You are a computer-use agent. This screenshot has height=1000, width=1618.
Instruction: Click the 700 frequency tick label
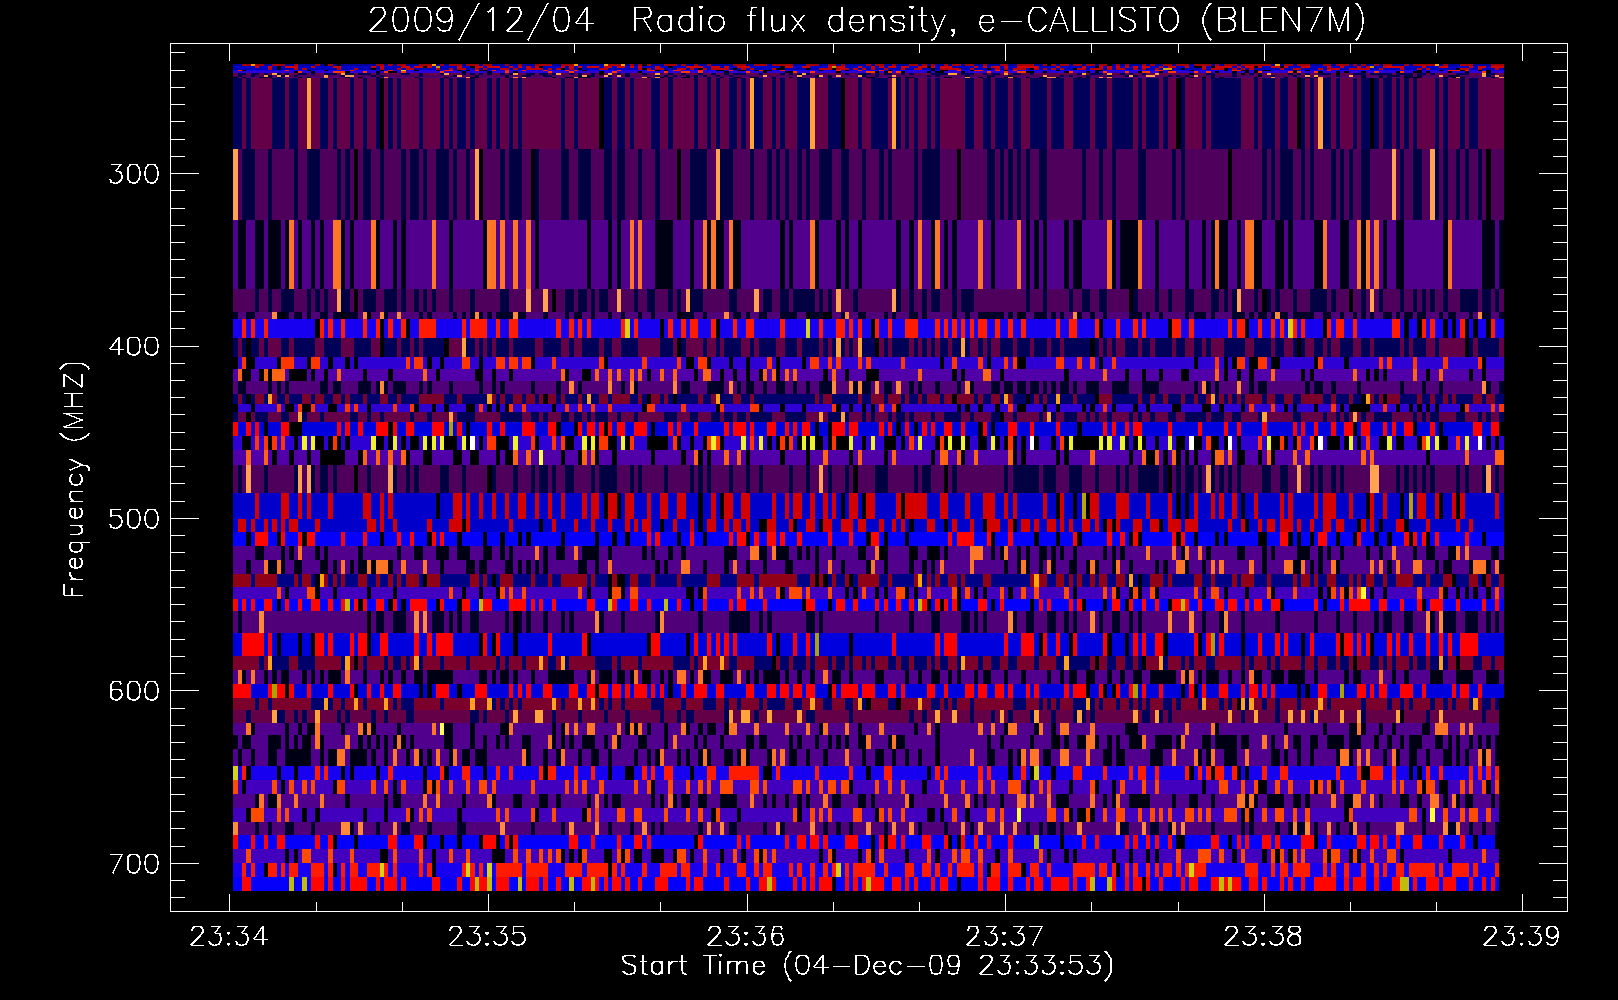(134, 864)
